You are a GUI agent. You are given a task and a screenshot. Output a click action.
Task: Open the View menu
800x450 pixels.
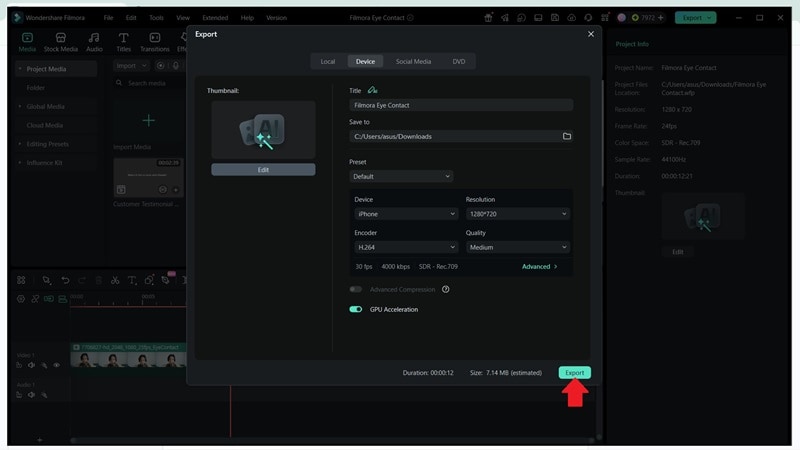click(x=183, y=17)
